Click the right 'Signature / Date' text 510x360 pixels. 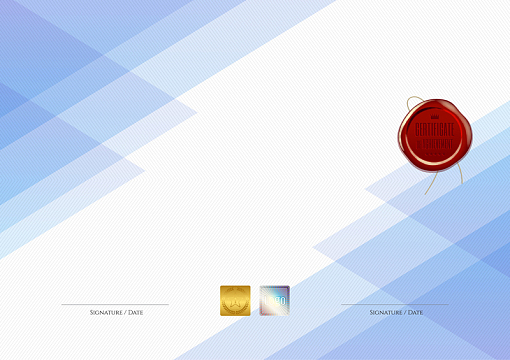[x=396, y=313]
